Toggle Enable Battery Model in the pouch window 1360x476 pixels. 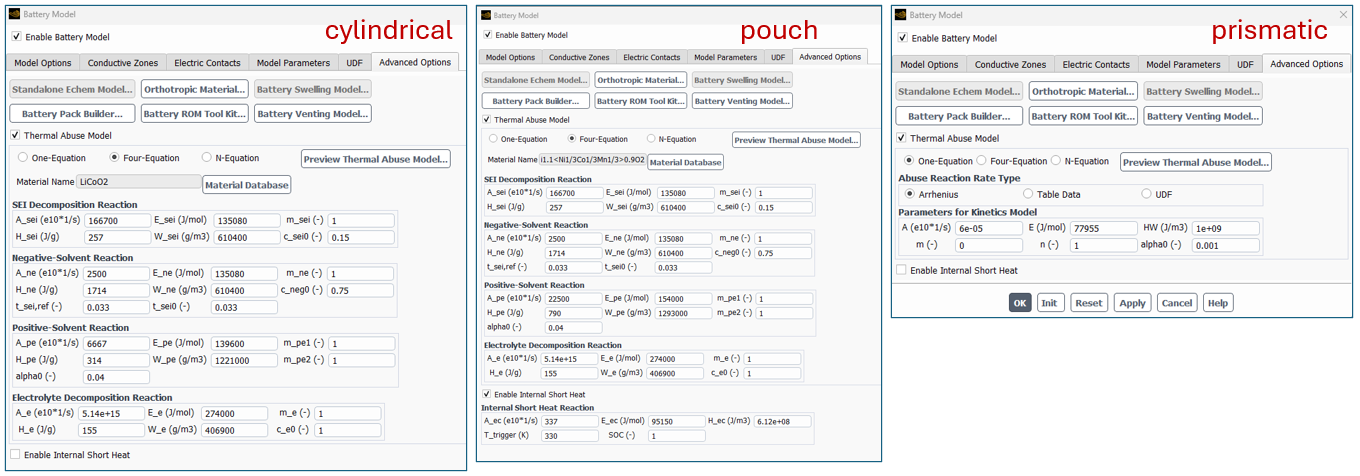click(x=487, y=35)
